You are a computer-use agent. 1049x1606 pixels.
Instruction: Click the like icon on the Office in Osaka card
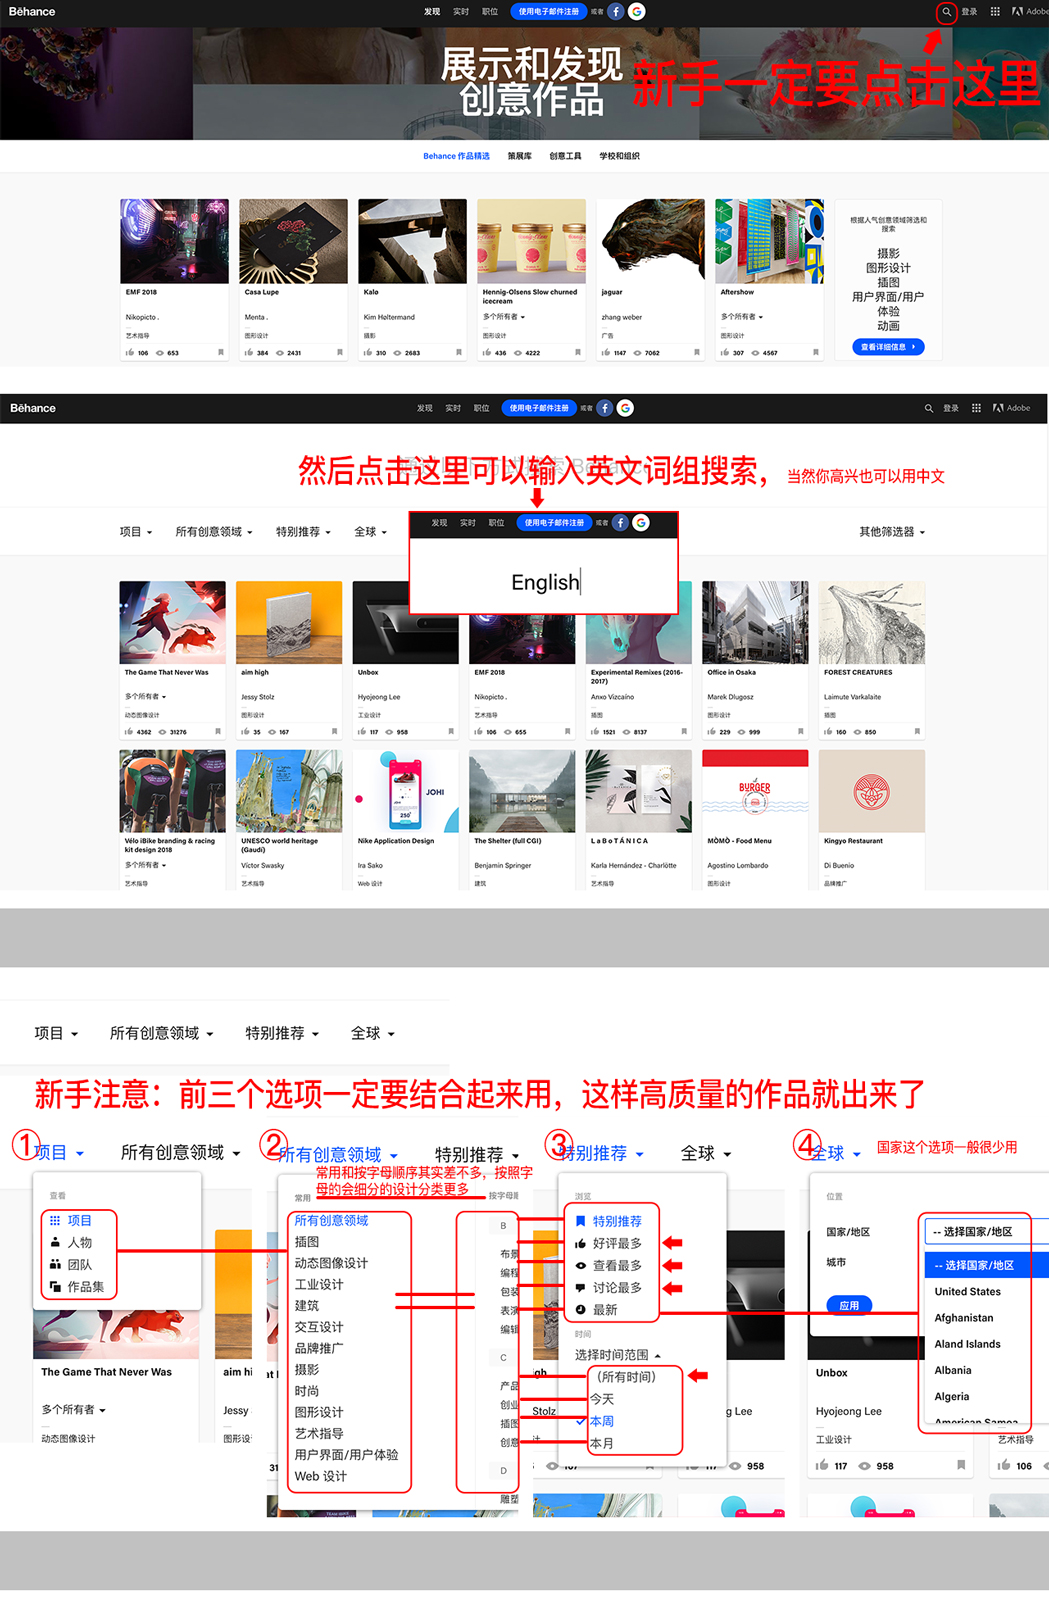712,732
